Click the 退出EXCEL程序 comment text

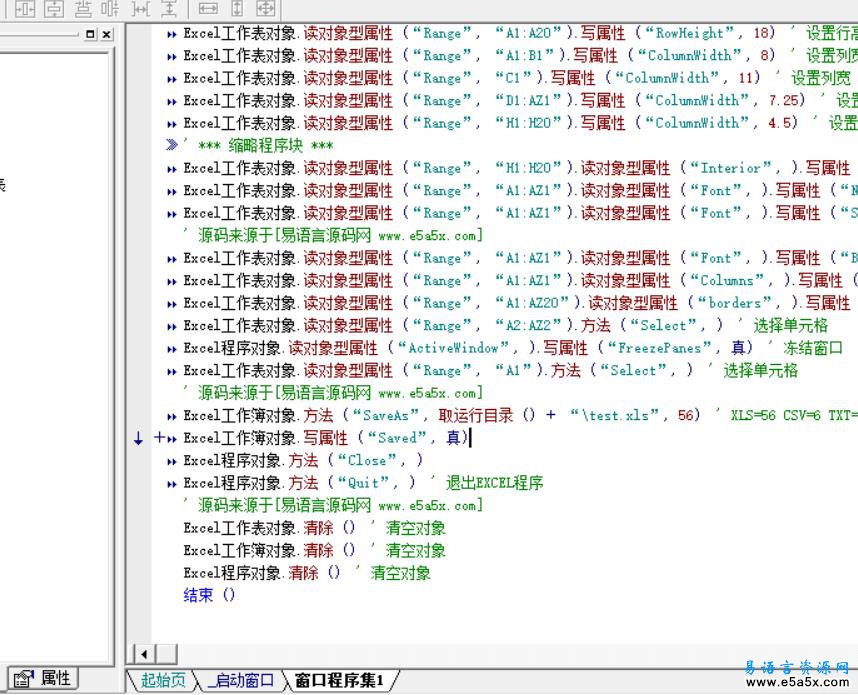495,482
